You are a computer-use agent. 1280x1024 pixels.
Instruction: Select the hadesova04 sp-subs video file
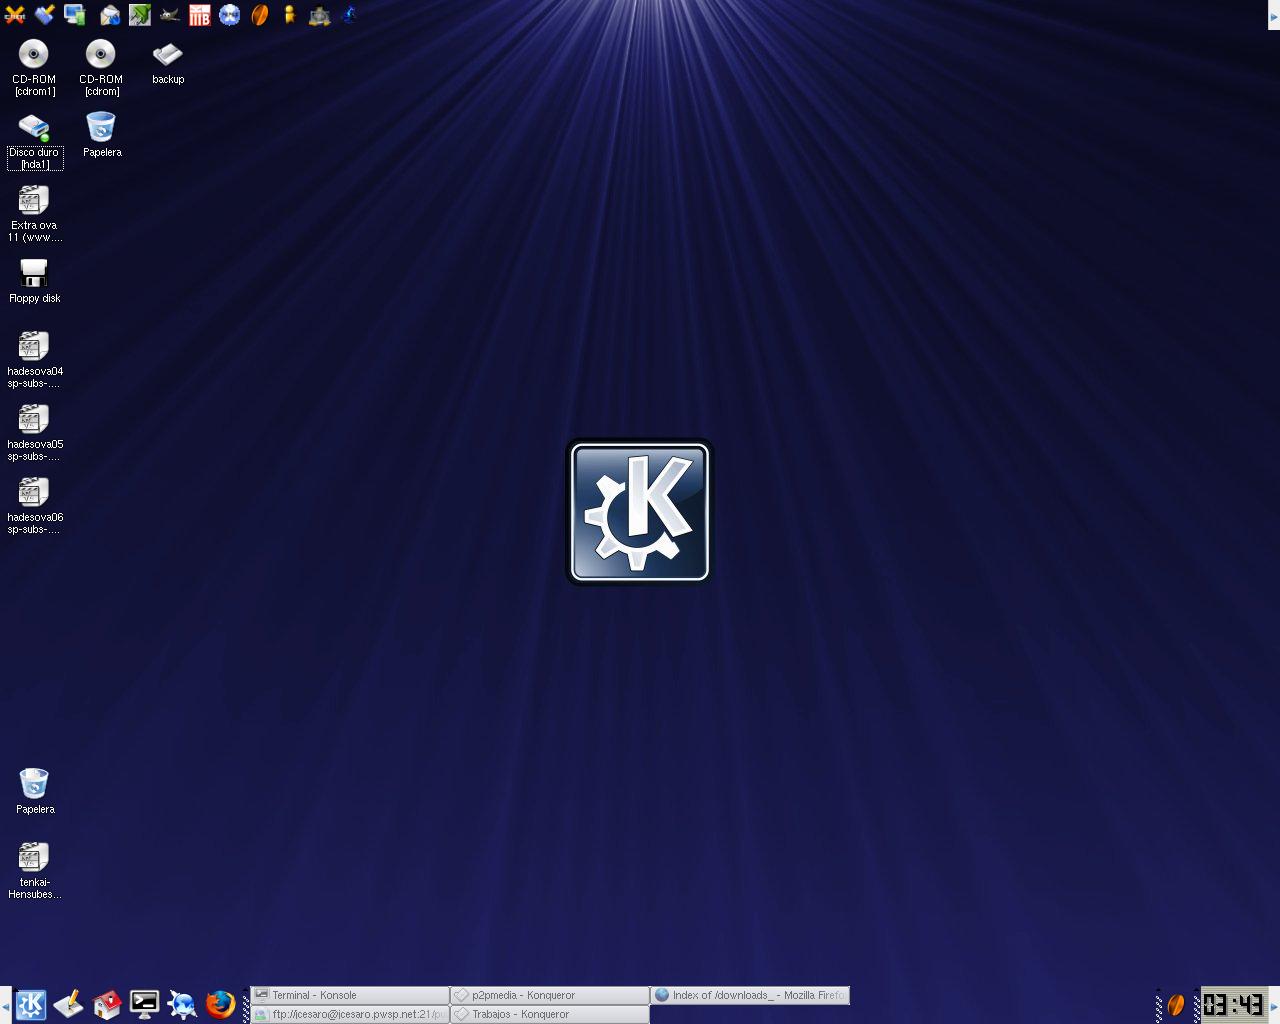[x=35, y=360]
